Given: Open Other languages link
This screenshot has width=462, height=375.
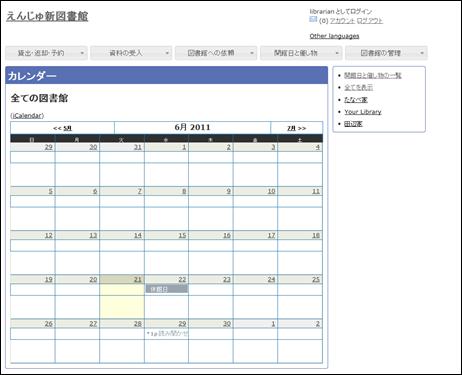Looking at the screenshot, I should 334,36.
